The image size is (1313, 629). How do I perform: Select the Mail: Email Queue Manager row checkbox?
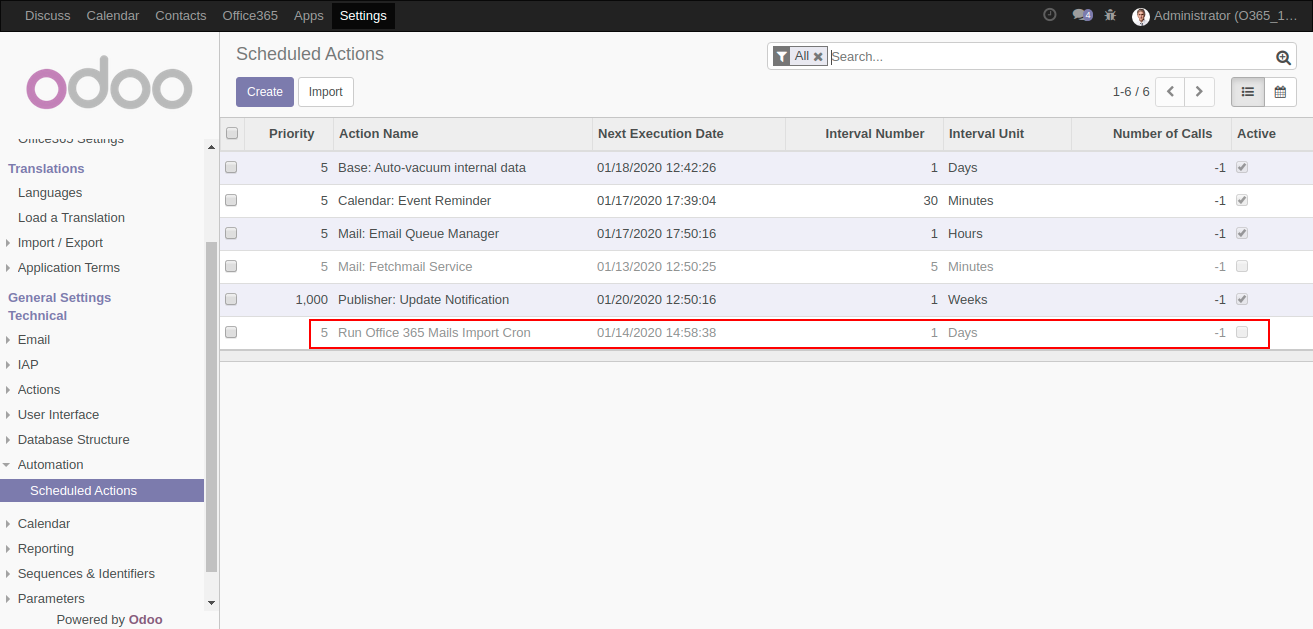coord(231,233)
